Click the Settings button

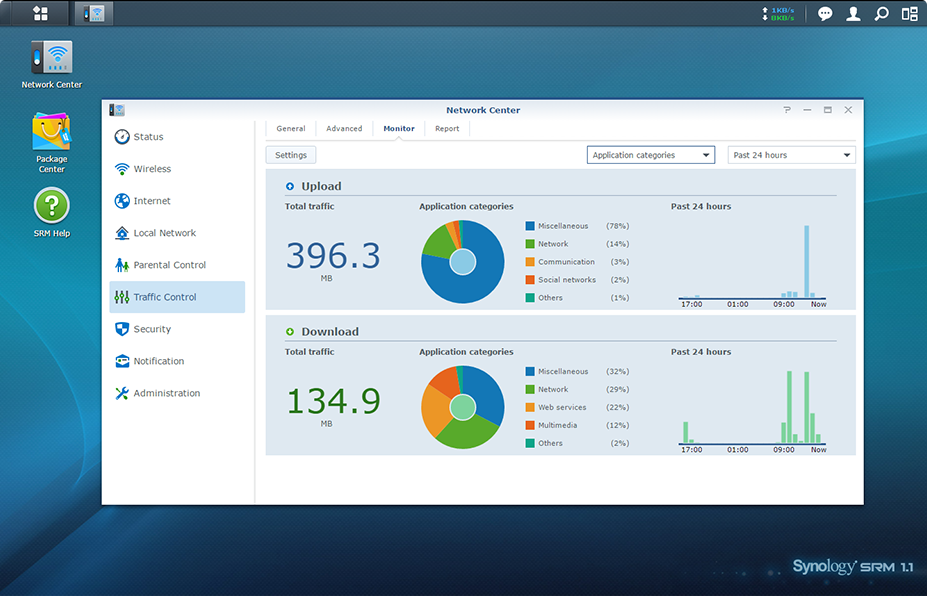[x=291, y=155]
